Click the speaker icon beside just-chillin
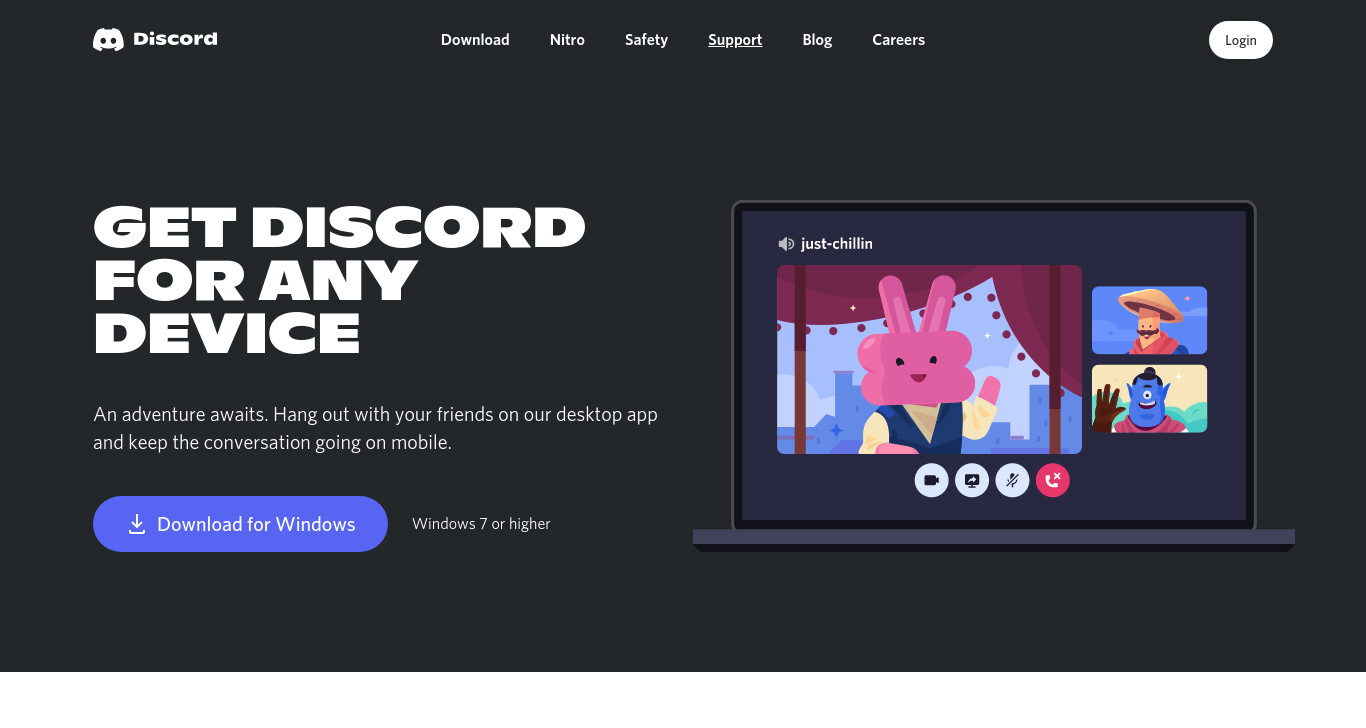1366x728 pixels. click(786, 244)
